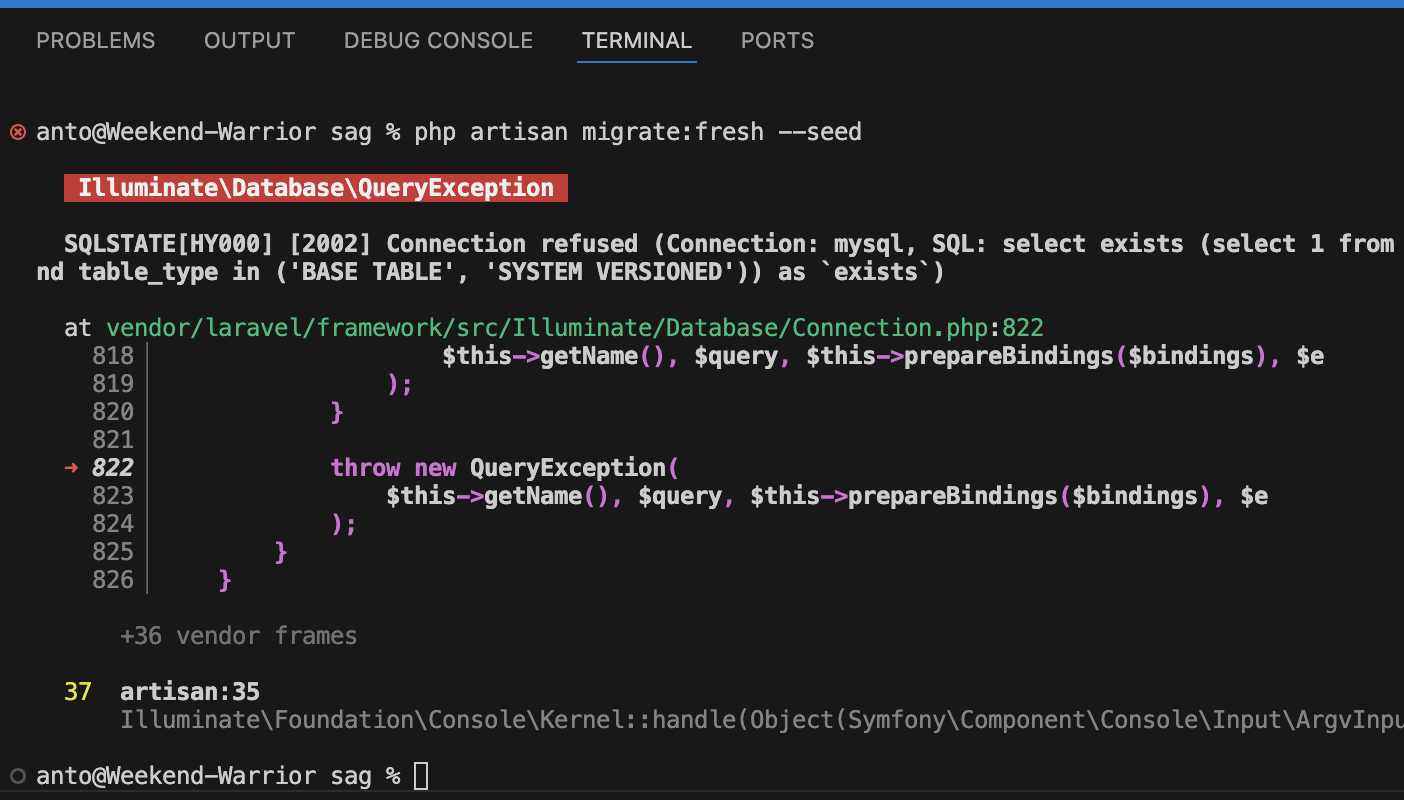
Task: Click the yellow frame number 37
Action: (78, 692)
